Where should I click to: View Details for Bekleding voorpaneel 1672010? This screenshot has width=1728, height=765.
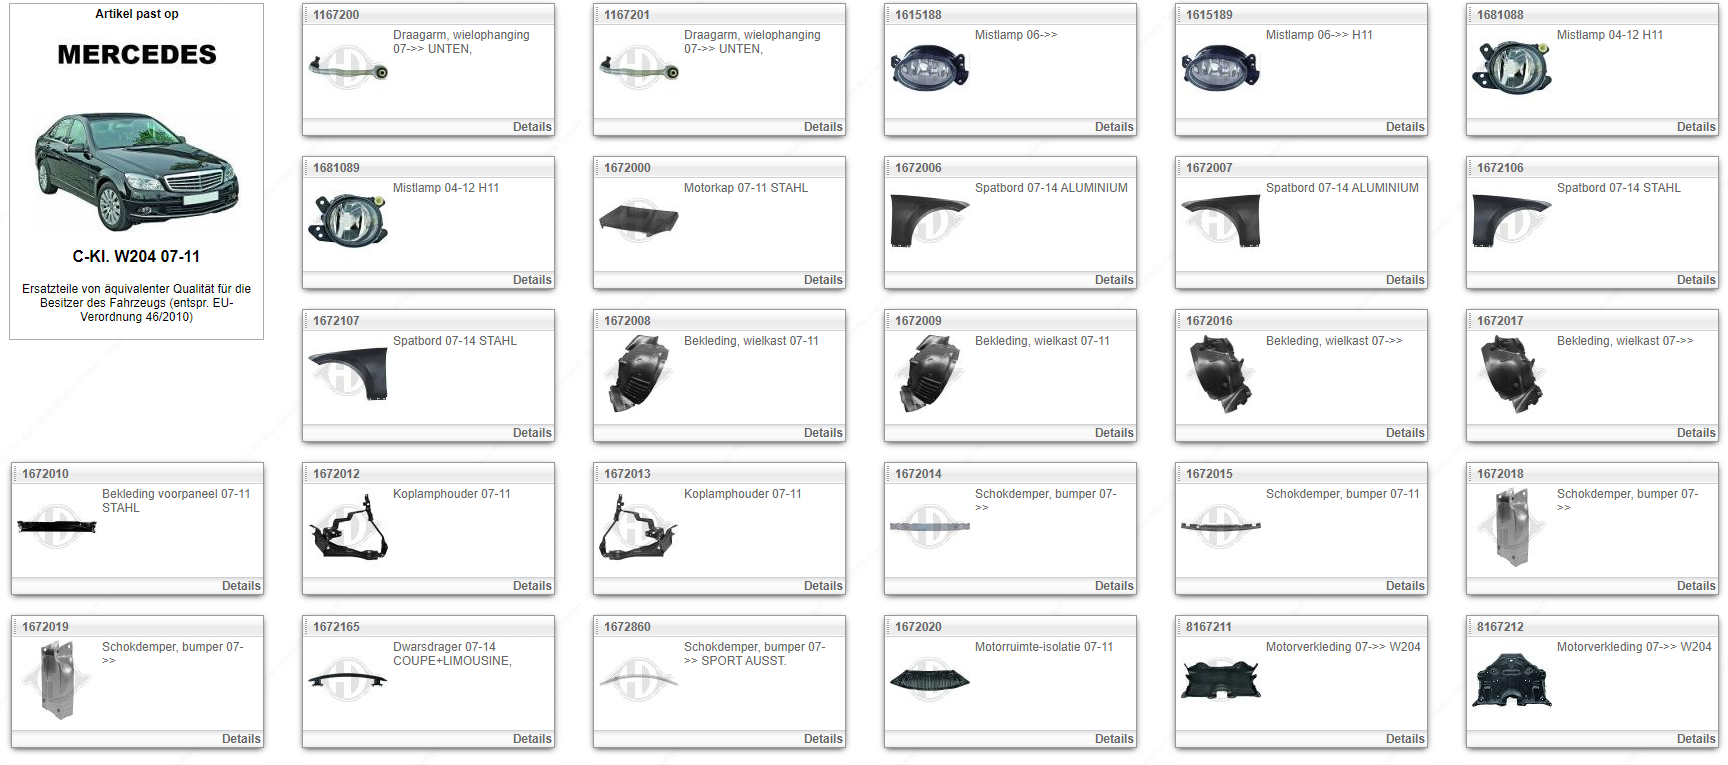(x=241, y=586)
